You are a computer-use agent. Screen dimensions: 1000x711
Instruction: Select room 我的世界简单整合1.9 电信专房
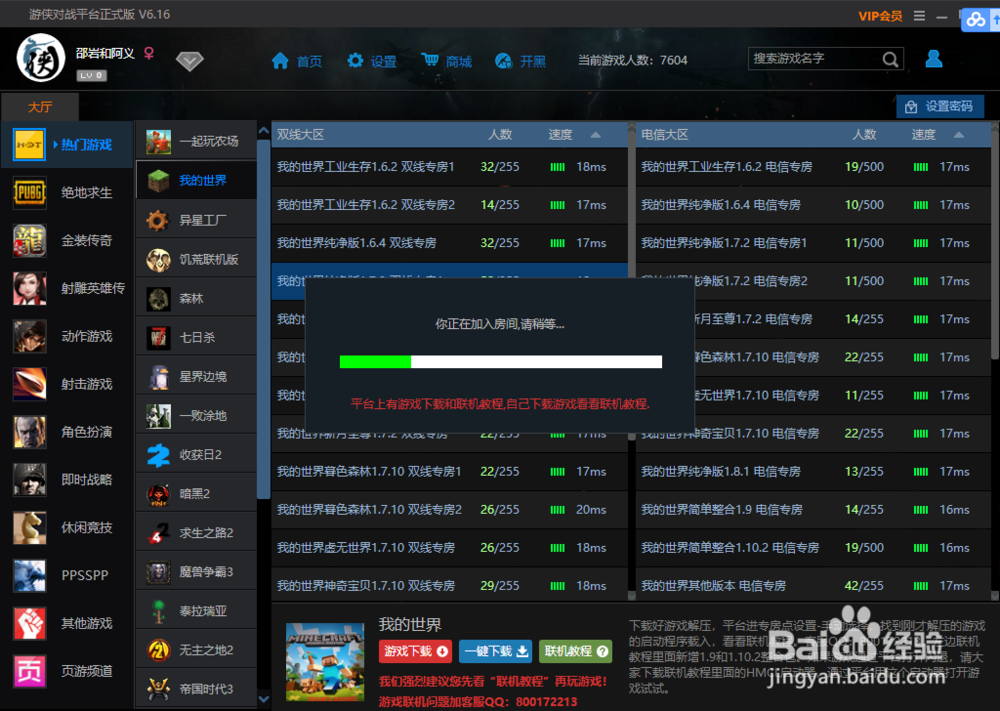(x=813, y=509)
